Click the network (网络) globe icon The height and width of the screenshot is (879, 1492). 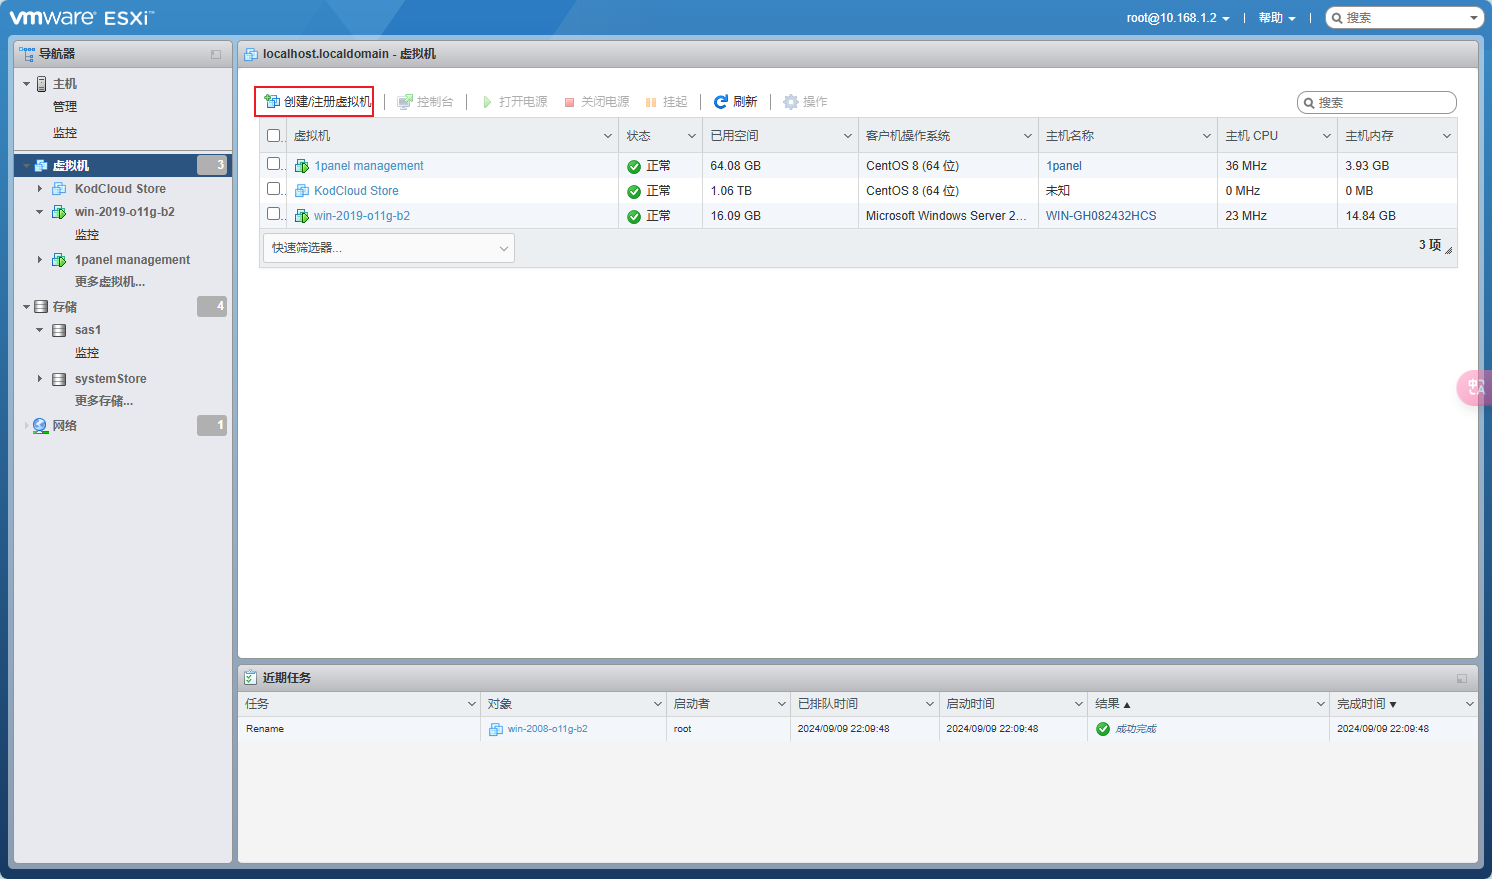coord(40,426)
